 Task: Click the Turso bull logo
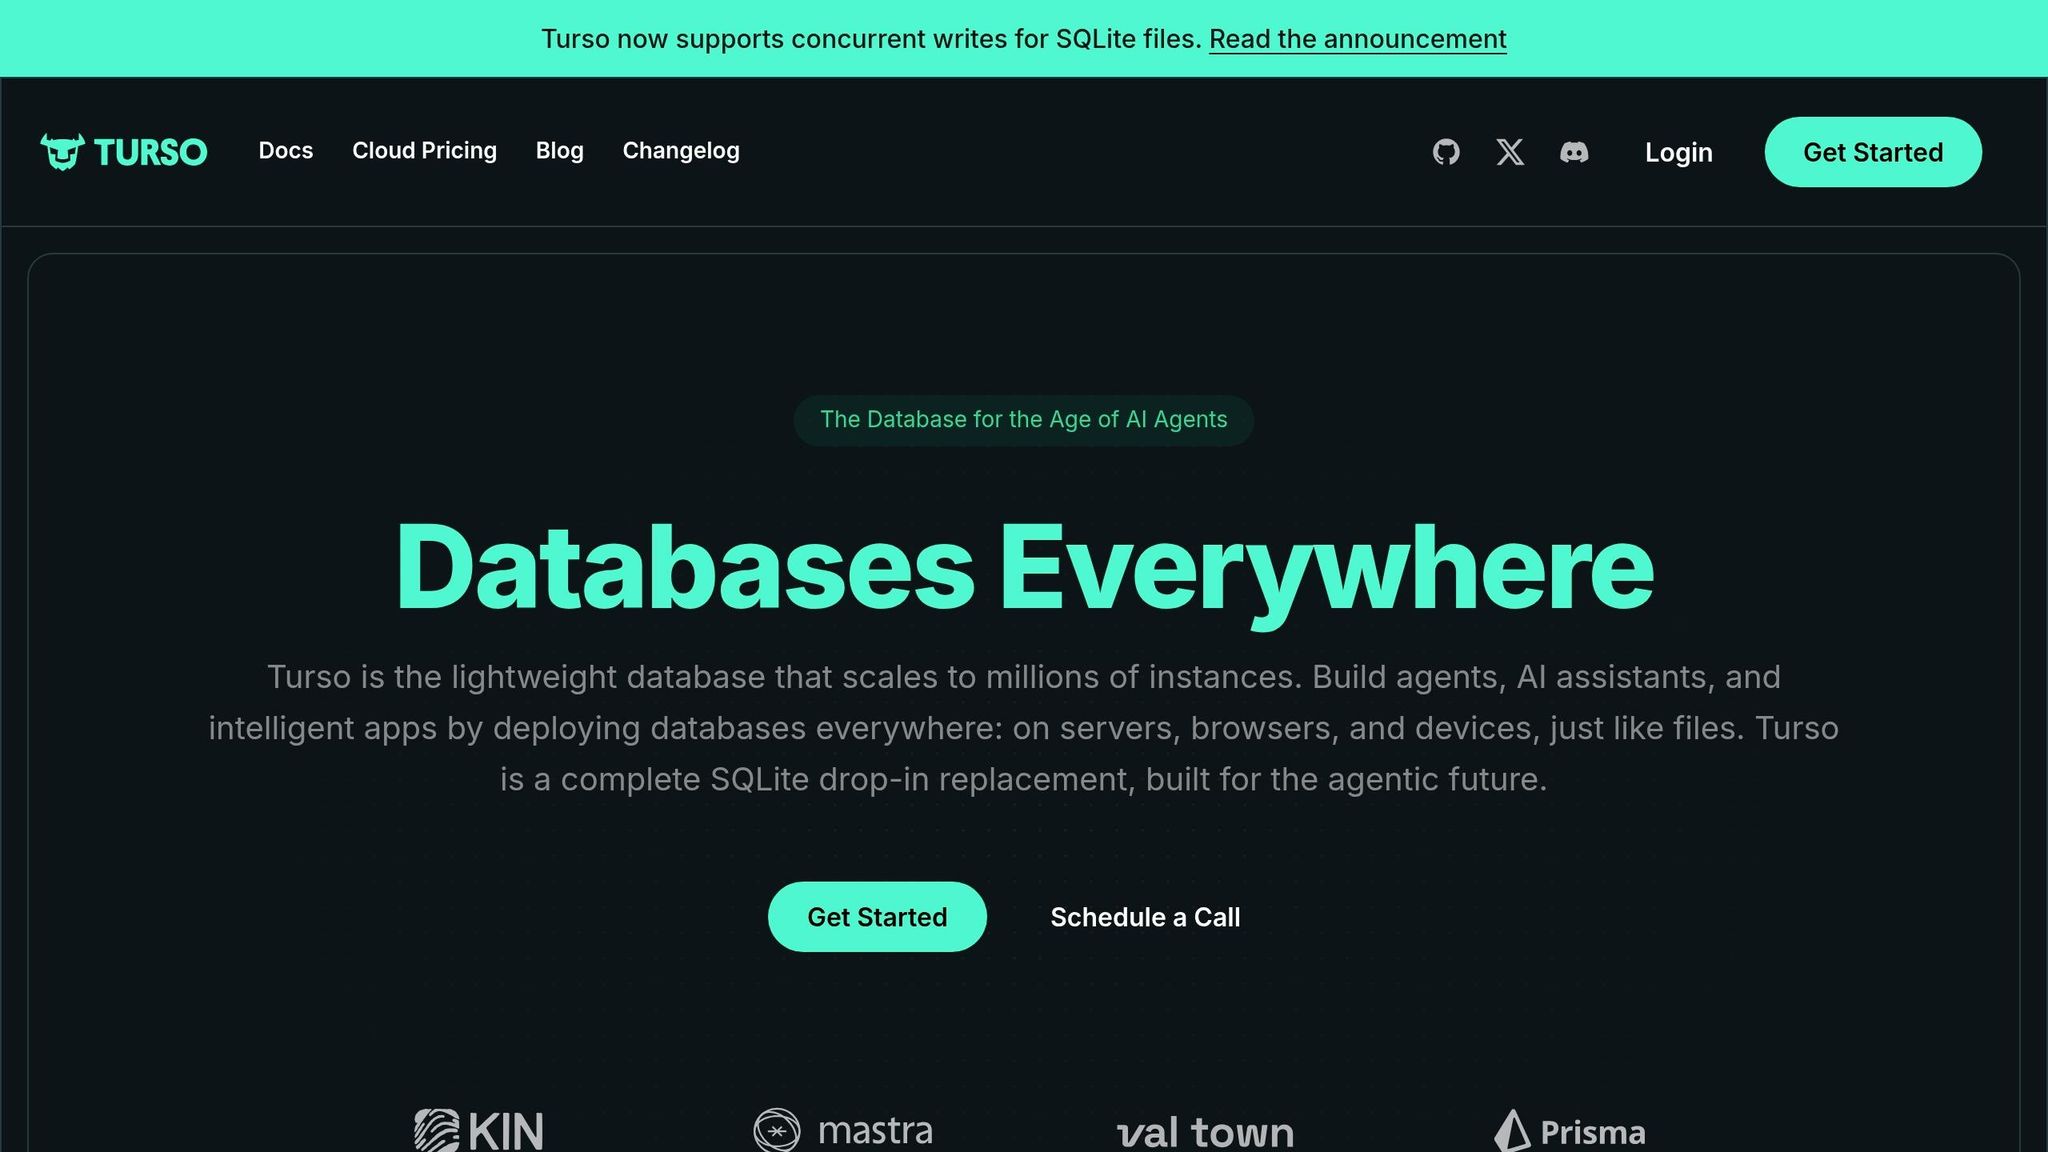[62, 152]
